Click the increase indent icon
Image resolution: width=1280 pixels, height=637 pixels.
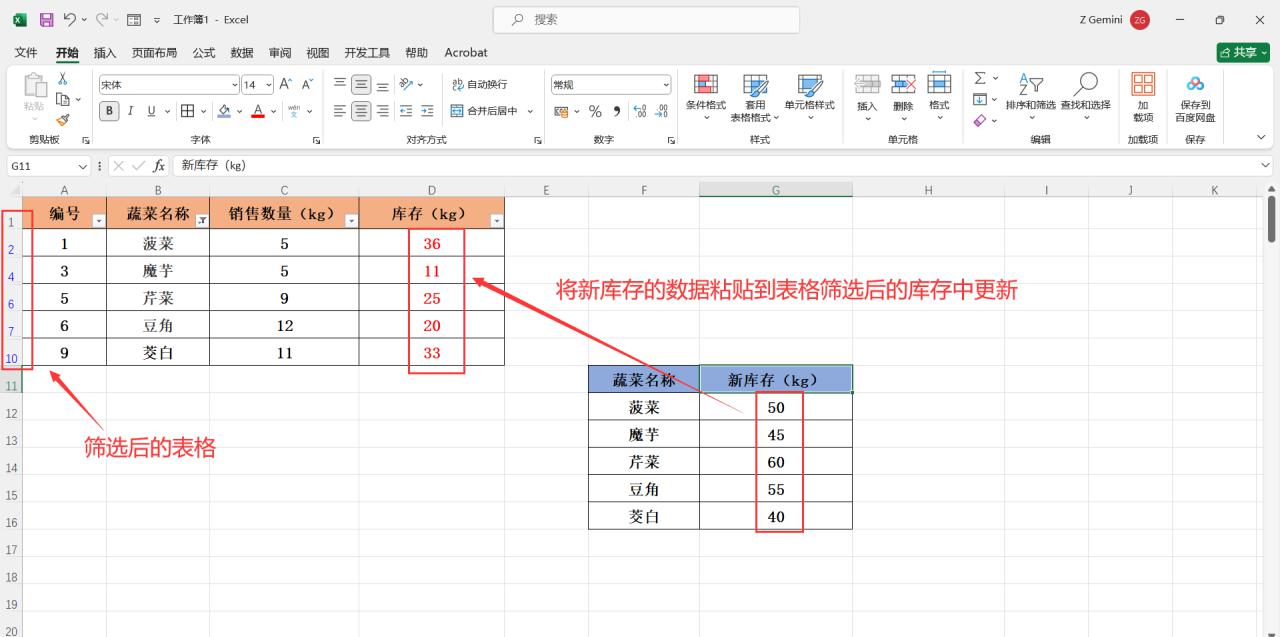(x=427, y=111)
